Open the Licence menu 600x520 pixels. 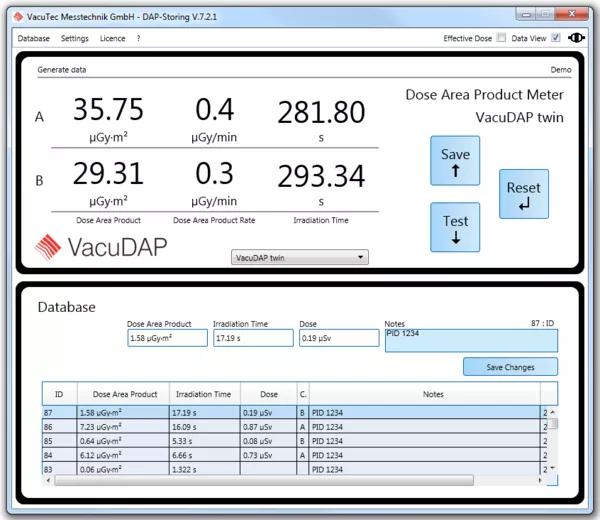coord(112,38)
